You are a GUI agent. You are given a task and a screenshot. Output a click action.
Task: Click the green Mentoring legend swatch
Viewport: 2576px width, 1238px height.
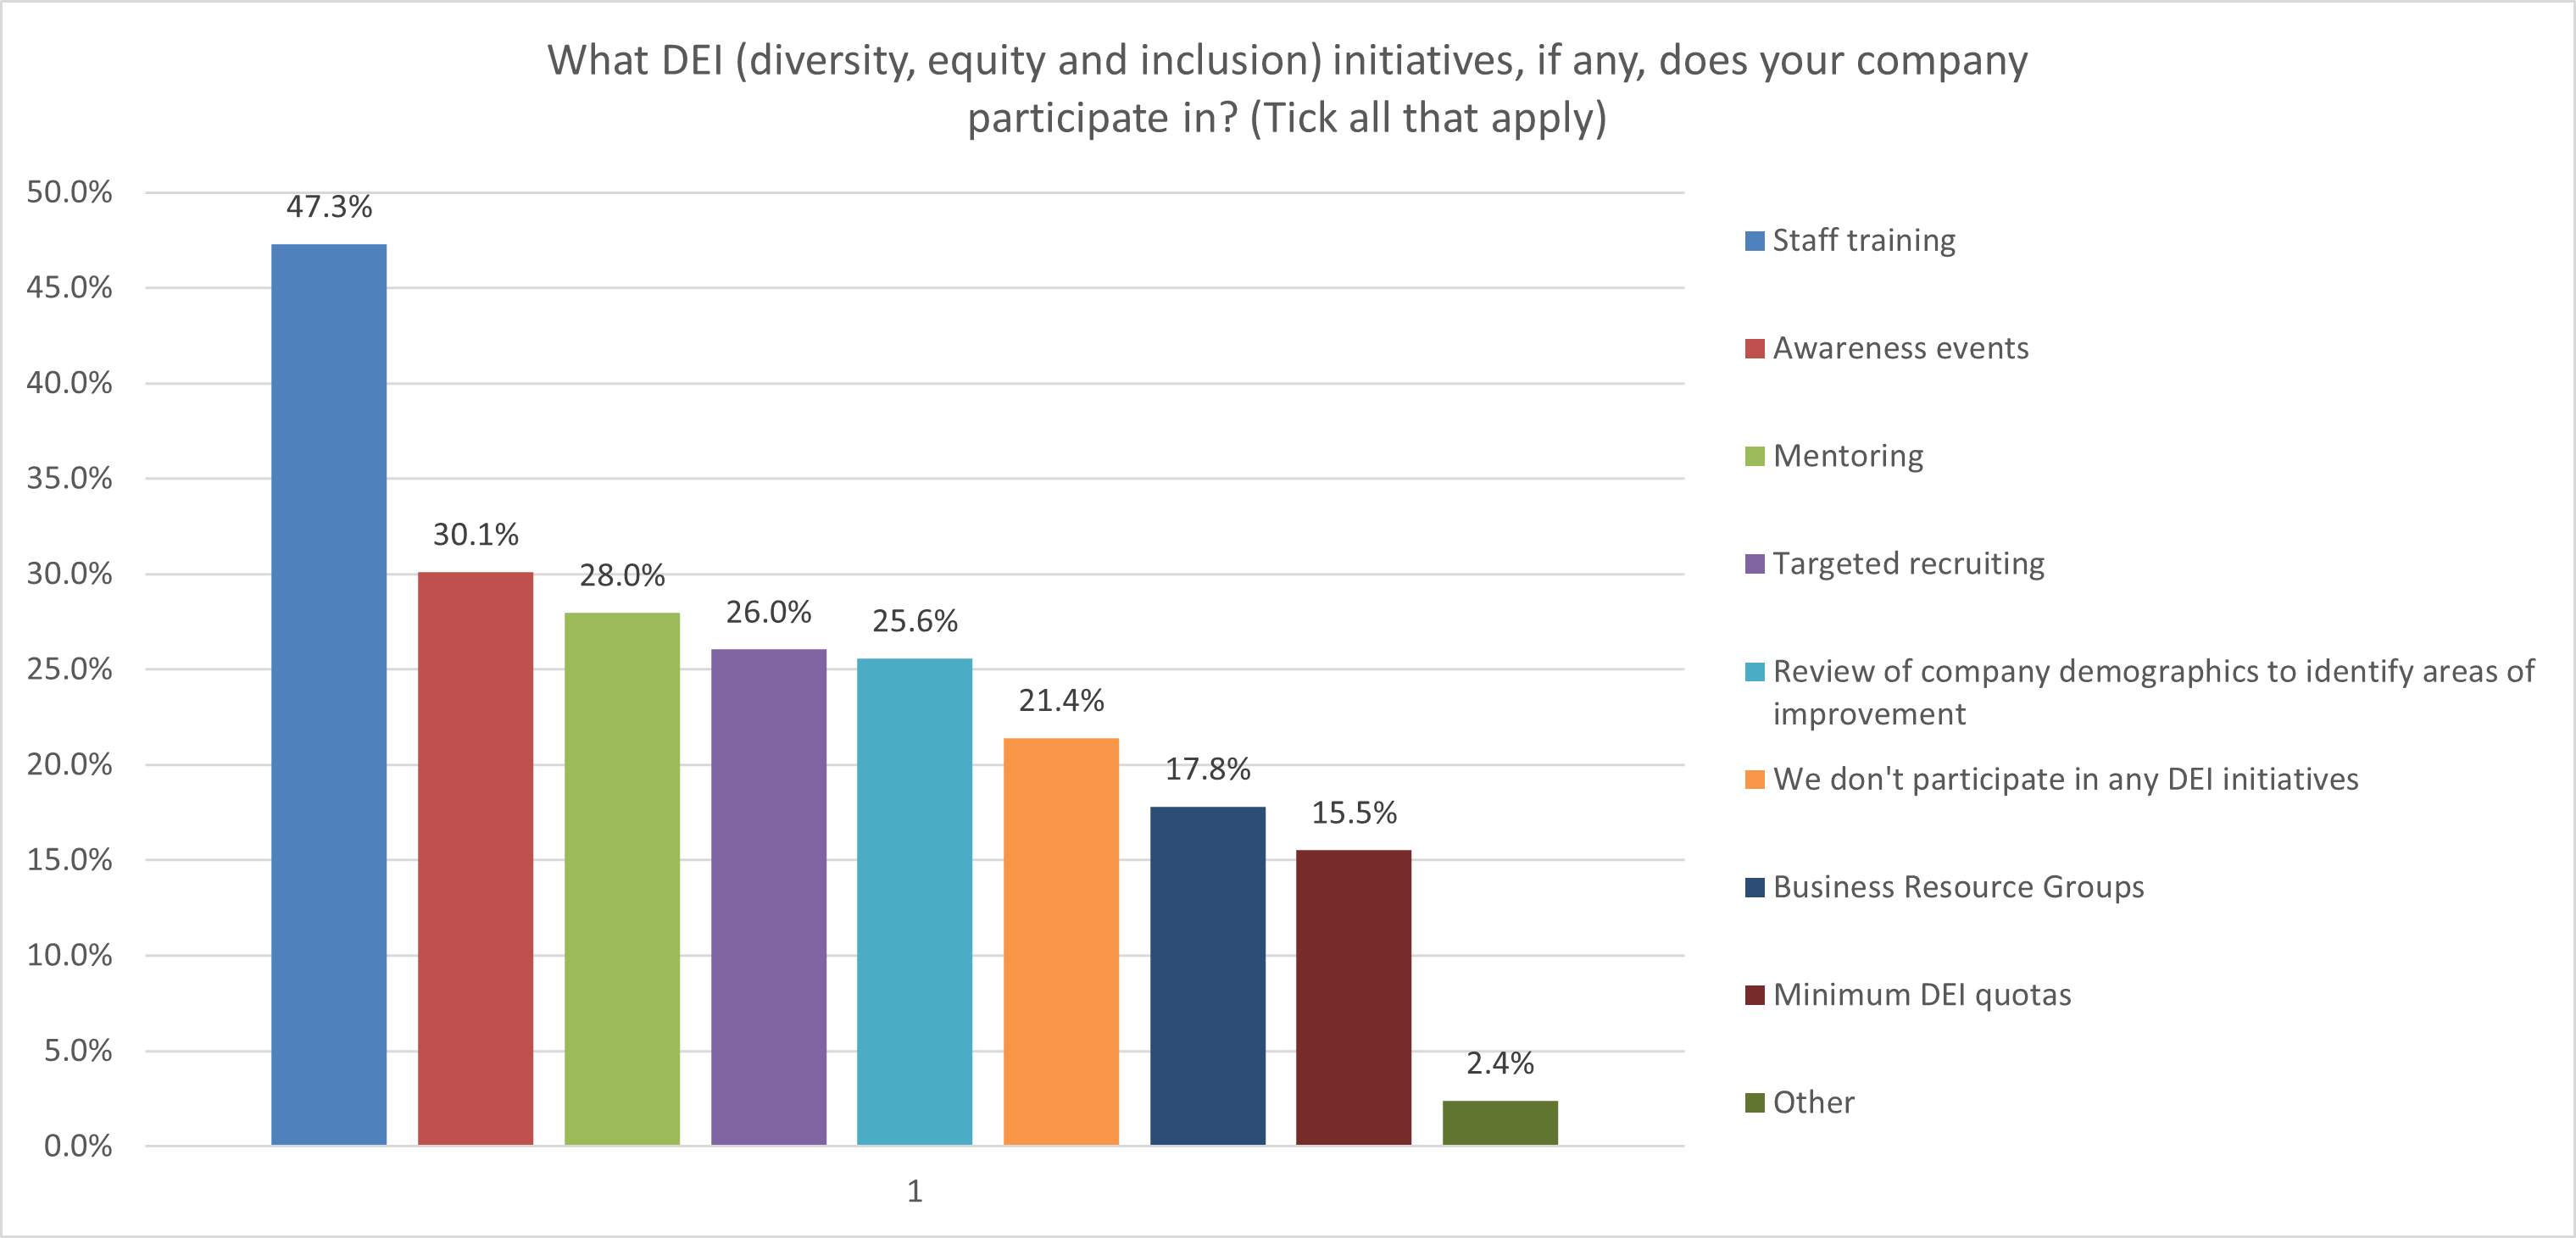pyautogui.click(x=1754, y=457)
